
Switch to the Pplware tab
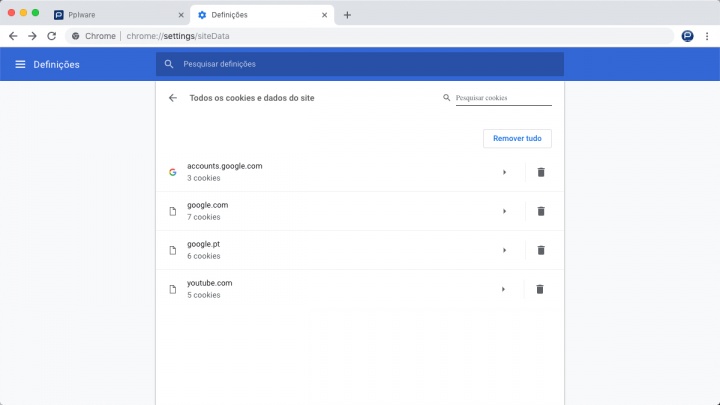(115, 15)
